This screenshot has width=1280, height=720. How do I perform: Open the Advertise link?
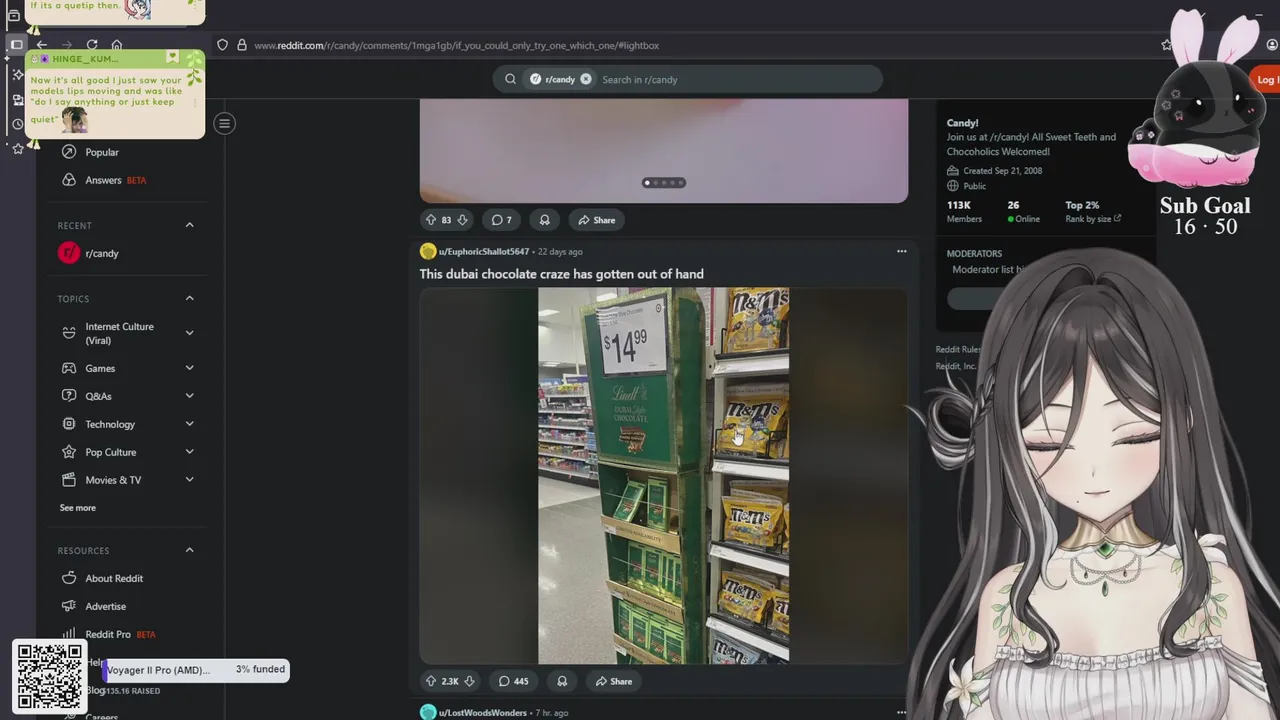tap(105, 606)
